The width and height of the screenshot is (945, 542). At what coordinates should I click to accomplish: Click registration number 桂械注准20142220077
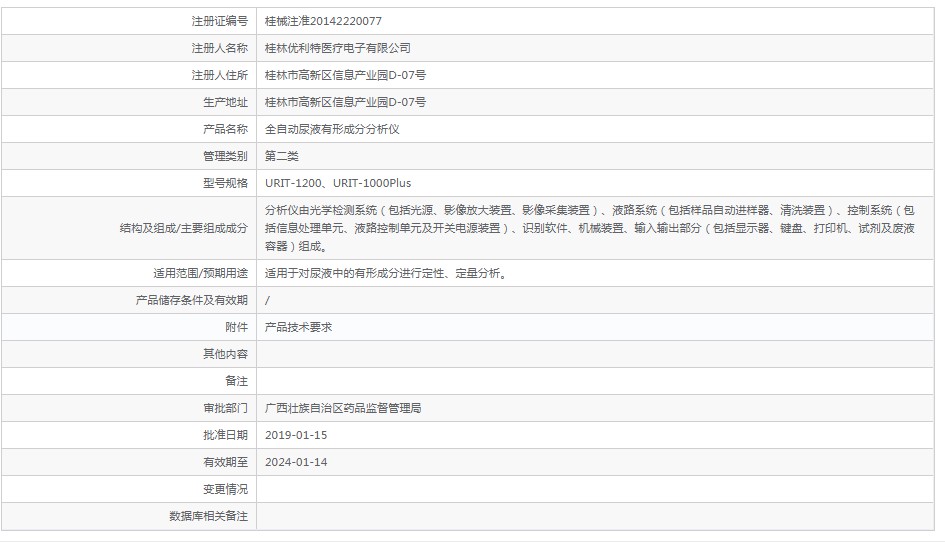323,21
